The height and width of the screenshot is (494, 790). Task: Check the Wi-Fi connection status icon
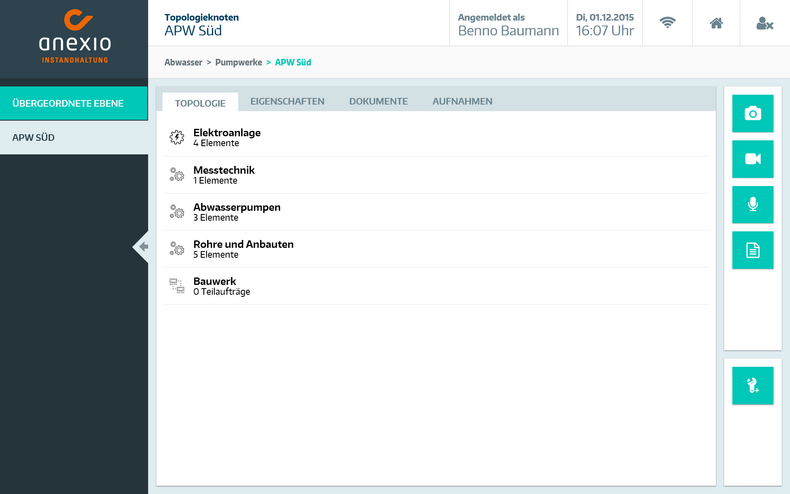click(x=667, y=23)
